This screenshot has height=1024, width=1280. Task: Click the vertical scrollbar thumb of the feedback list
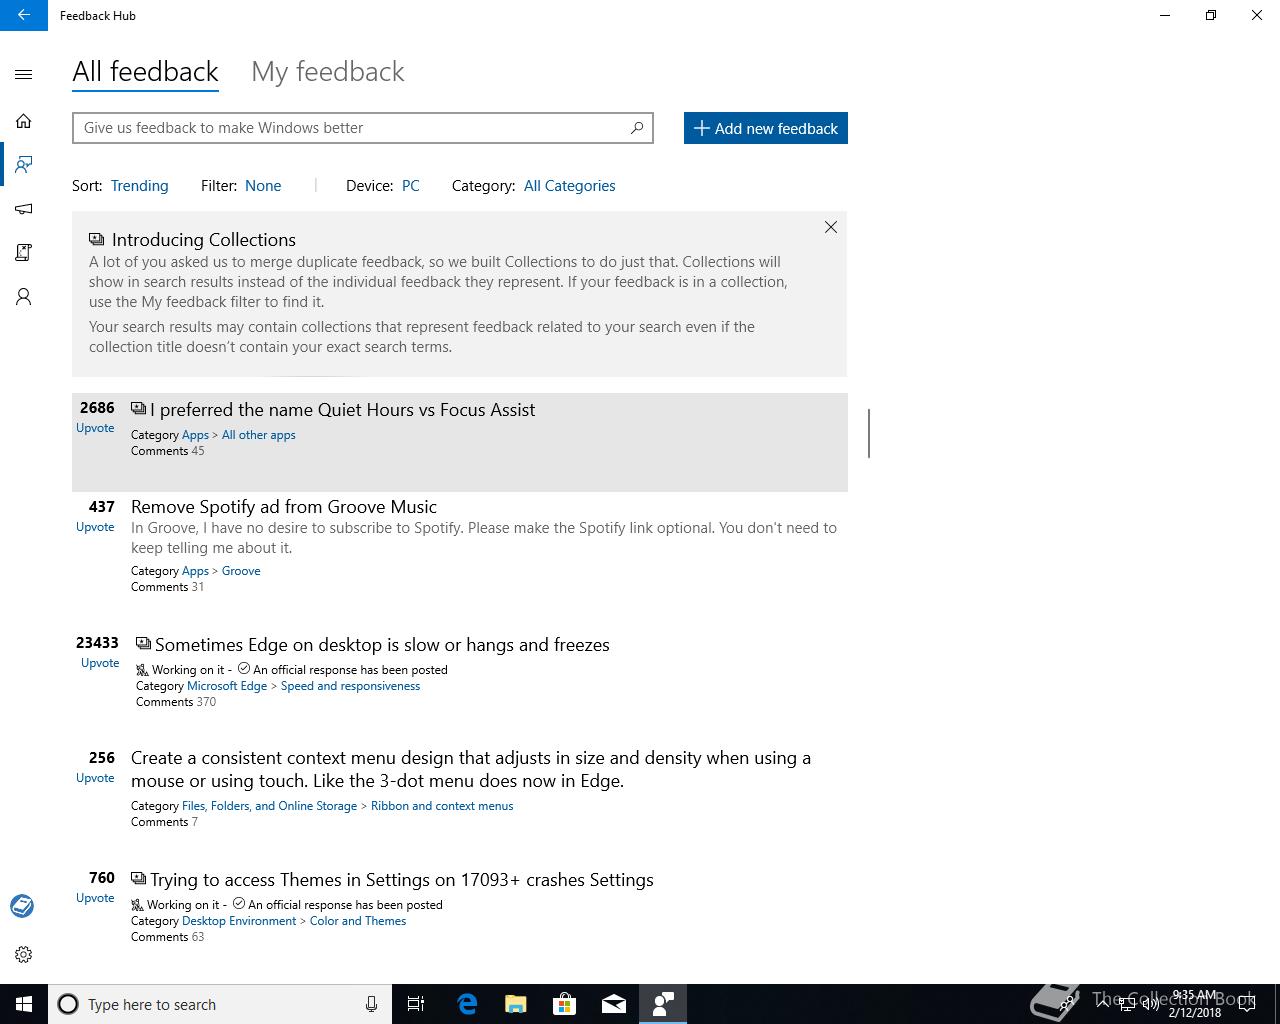click(869, 433)
